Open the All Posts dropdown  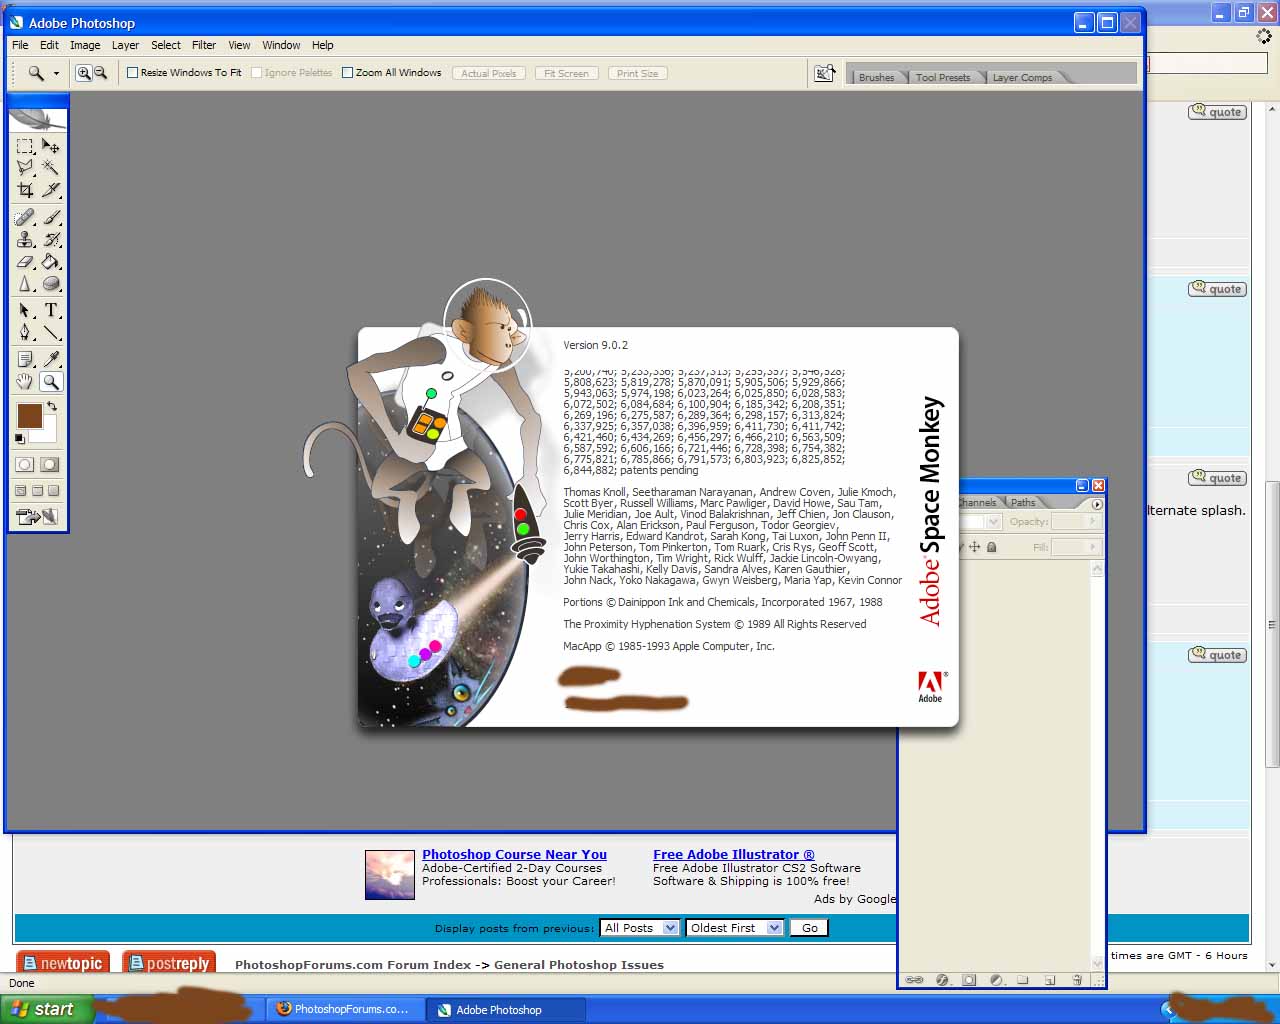click(x=639, y=928)
